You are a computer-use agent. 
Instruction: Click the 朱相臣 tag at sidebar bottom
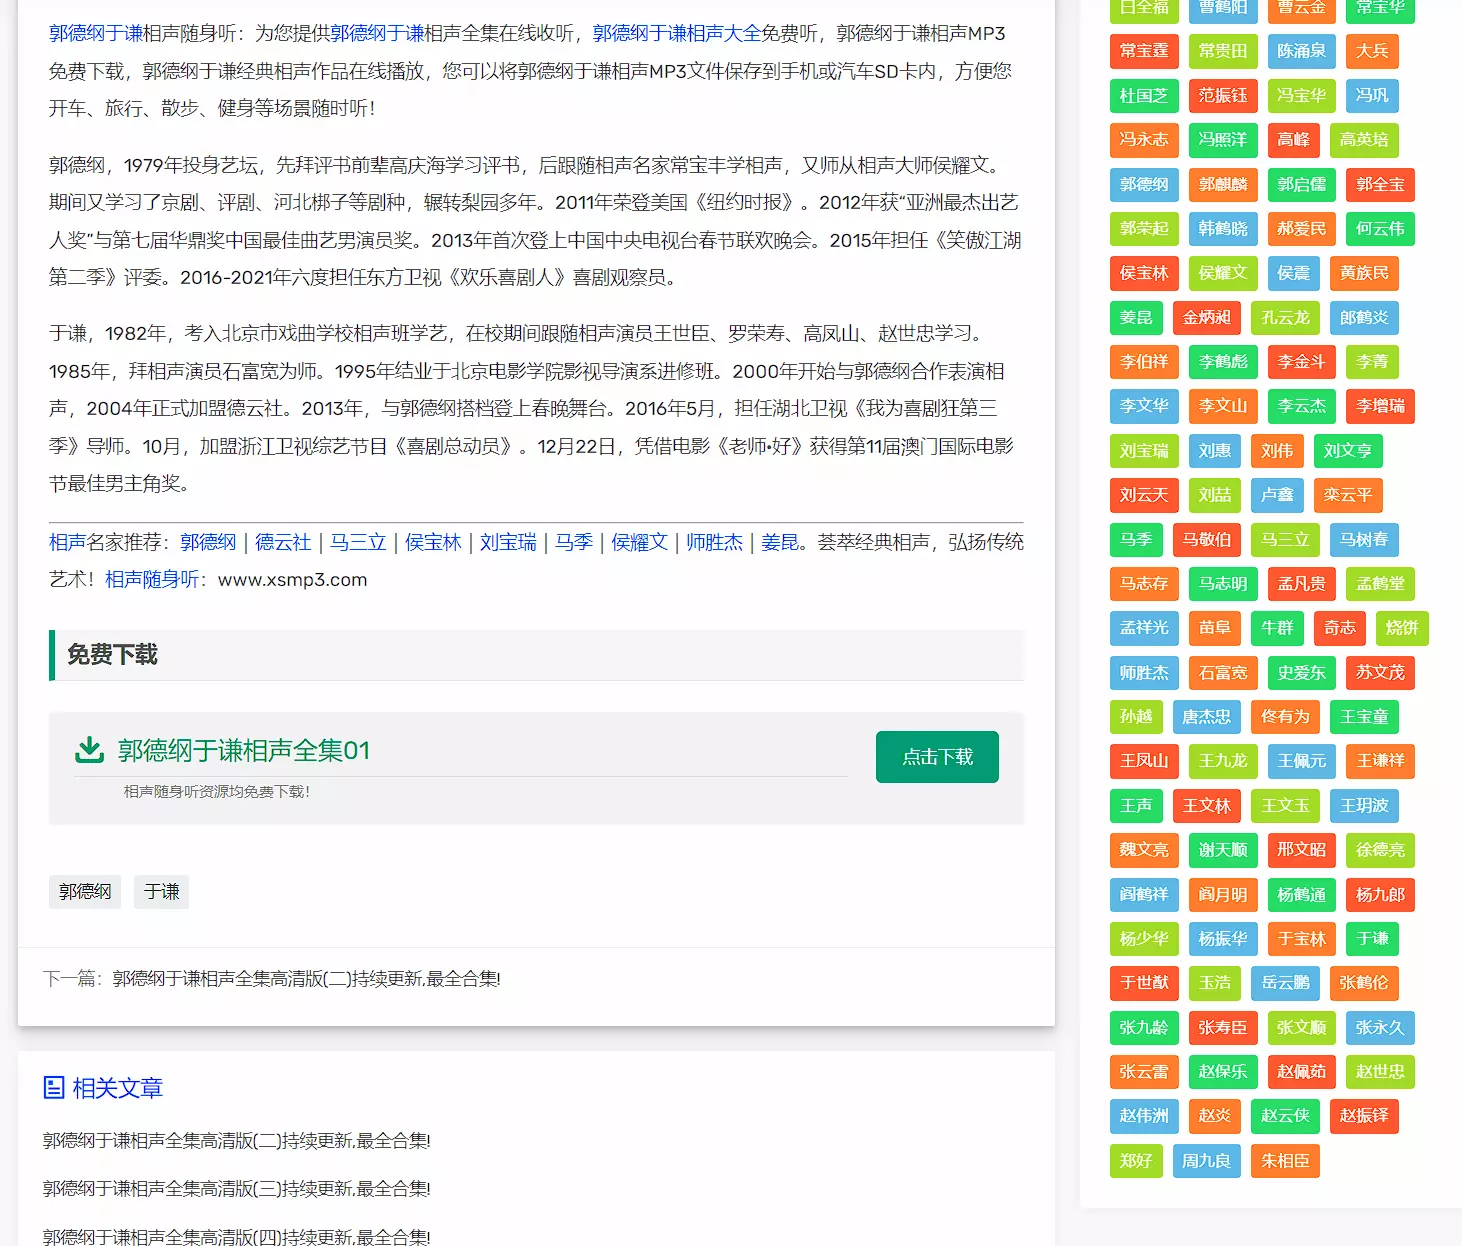point(1285,1160)
